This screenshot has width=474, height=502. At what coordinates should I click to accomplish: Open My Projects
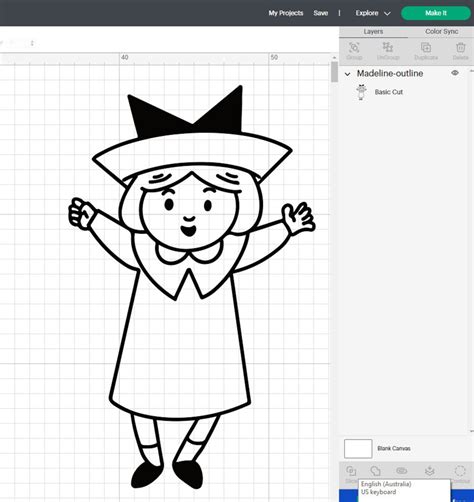pos(286,13)
